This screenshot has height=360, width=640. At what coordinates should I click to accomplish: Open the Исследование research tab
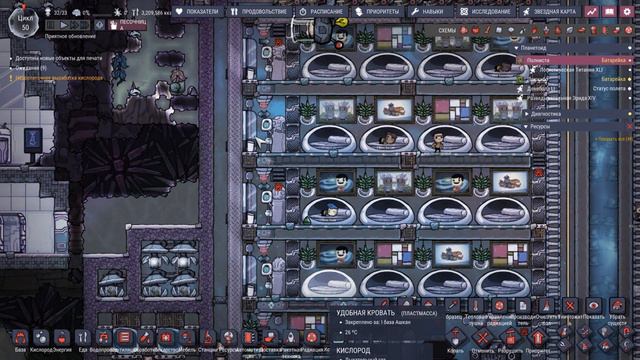pos(485,12)
